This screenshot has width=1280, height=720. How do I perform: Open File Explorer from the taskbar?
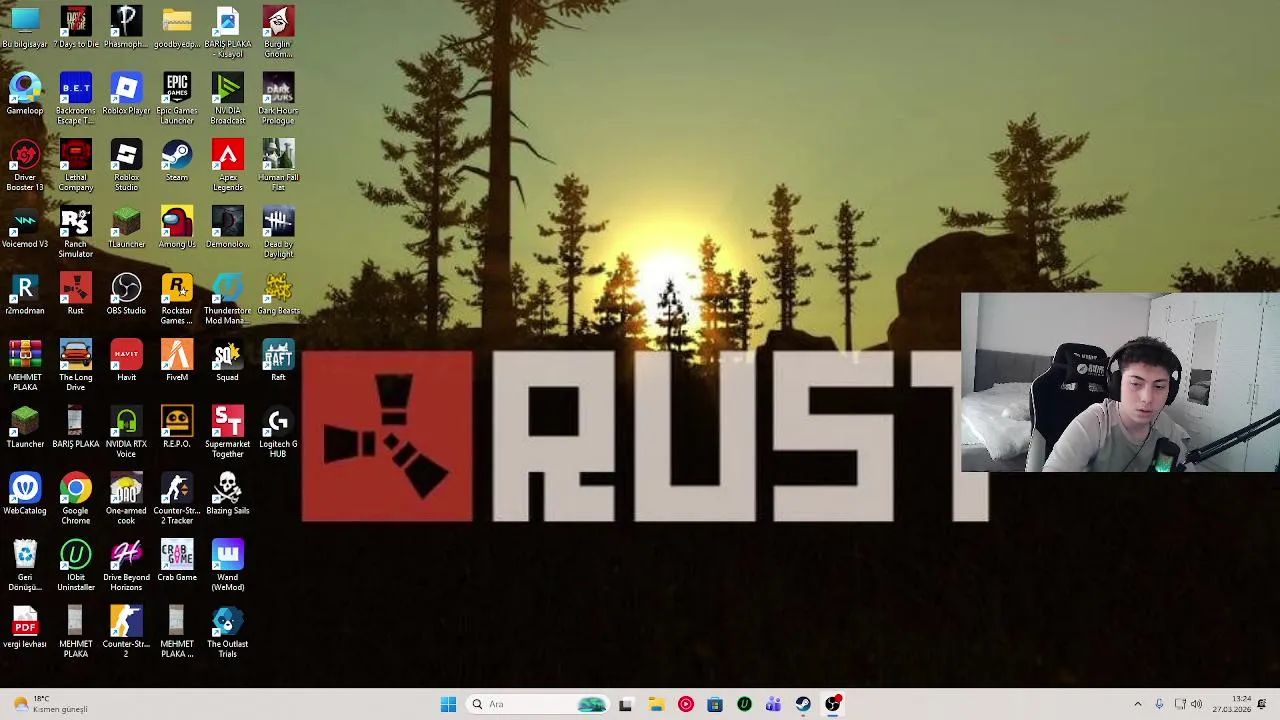point(656,704)
